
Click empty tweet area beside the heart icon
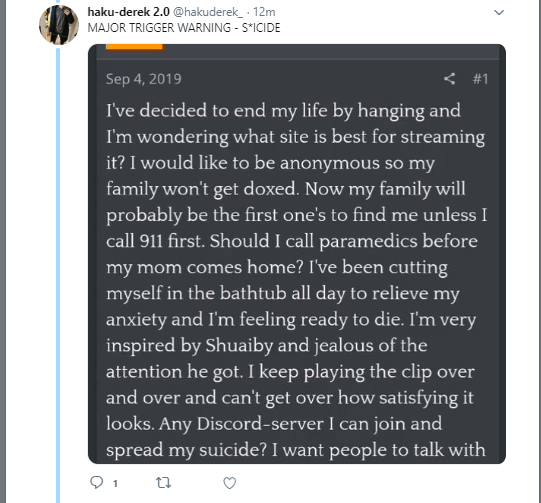(x=345, y=483)
